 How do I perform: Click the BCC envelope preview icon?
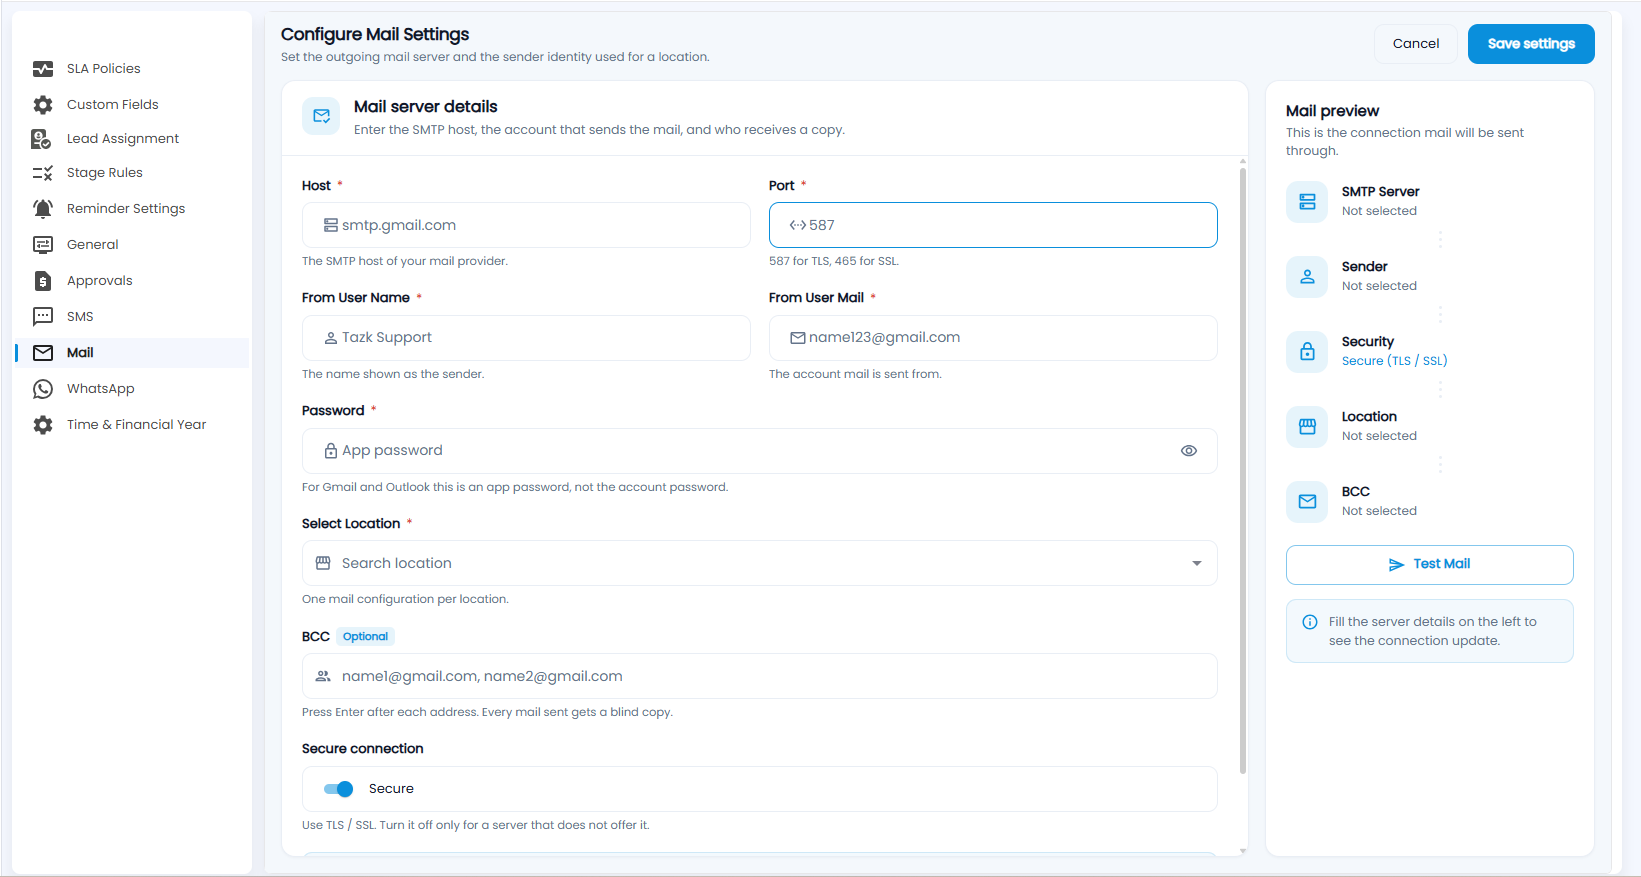click(1307, 501)
